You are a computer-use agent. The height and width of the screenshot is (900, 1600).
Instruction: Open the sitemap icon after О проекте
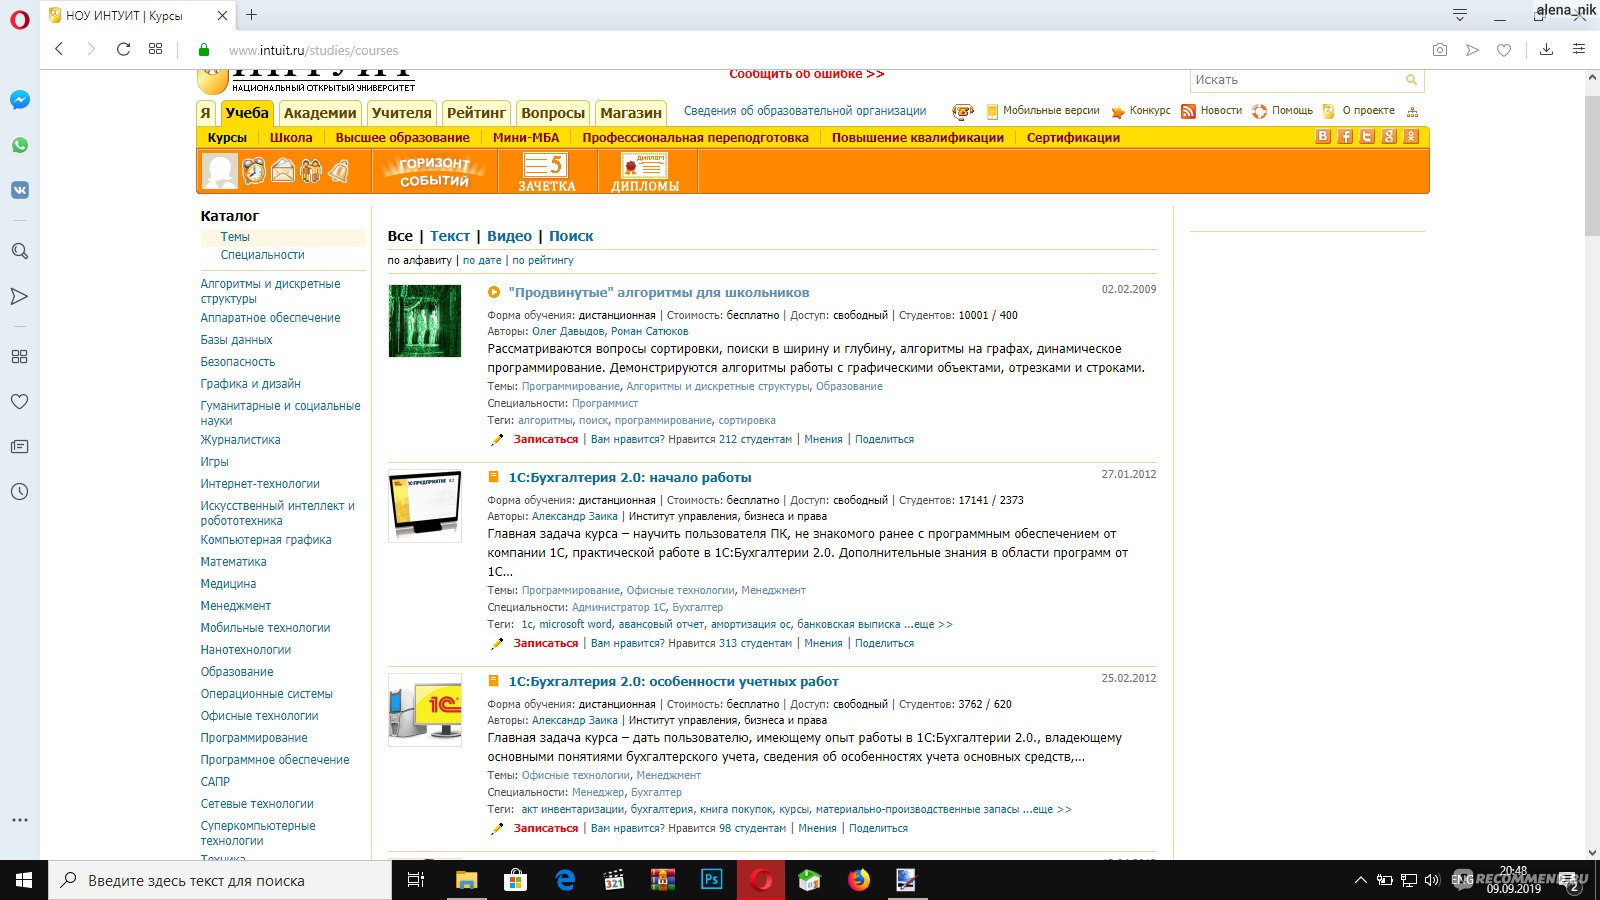1412,111
